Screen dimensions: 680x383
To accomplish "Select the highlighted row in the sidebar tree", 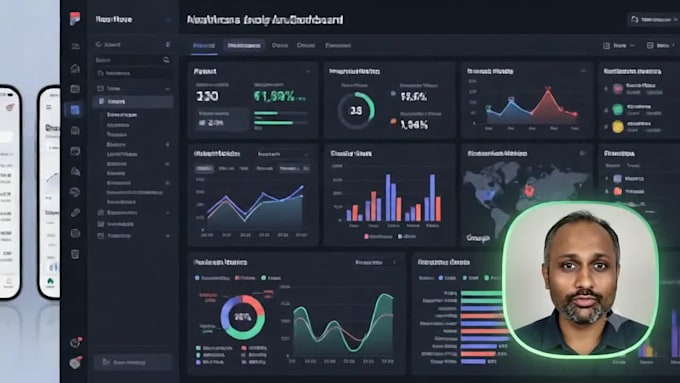I will click(x=133, y=101).
